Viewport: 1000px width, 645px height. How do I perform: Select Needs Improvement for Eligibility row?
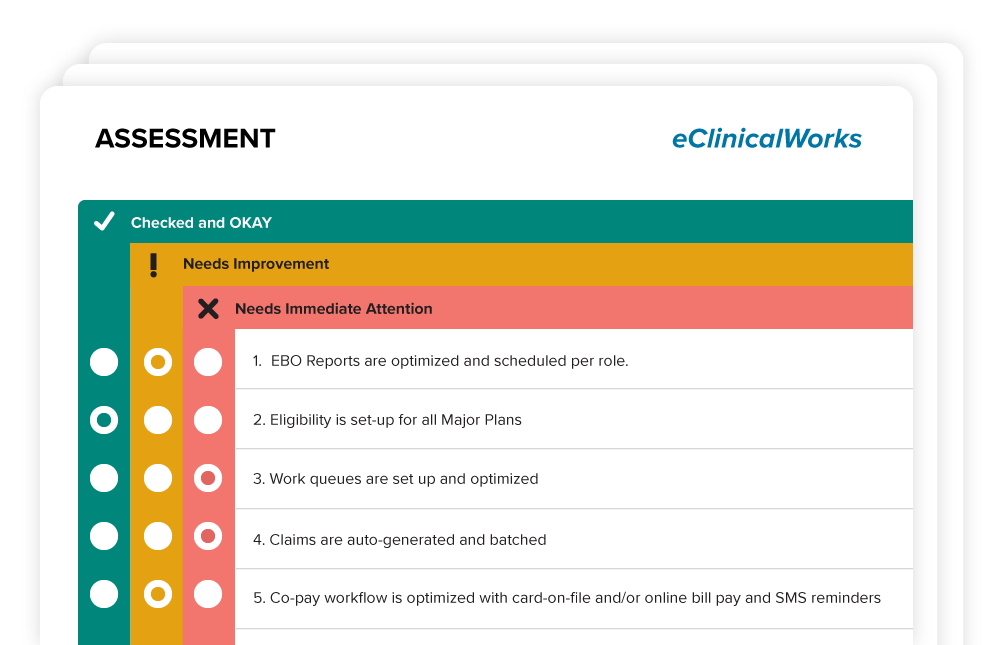click(158, 420)
